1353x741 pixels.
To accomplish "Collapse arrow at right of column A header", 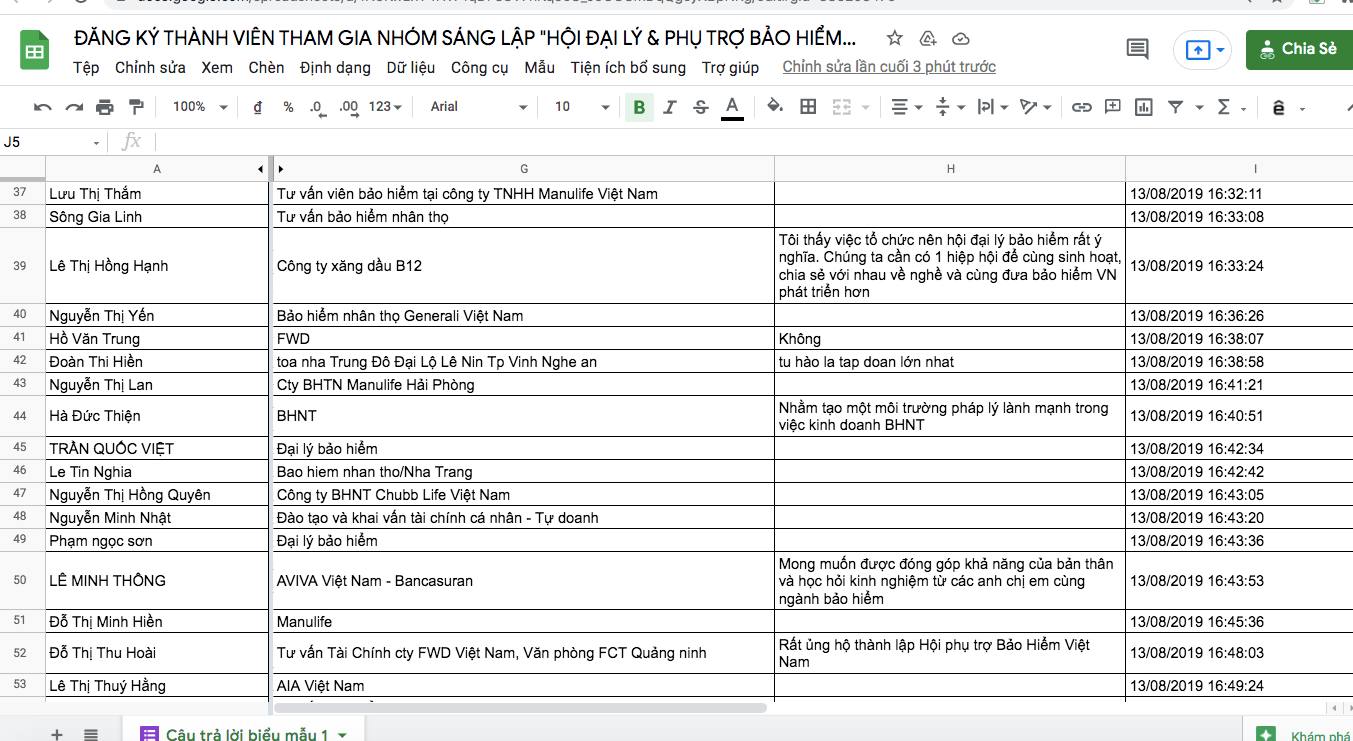I will pyautogui.click(x=261, y=169).
